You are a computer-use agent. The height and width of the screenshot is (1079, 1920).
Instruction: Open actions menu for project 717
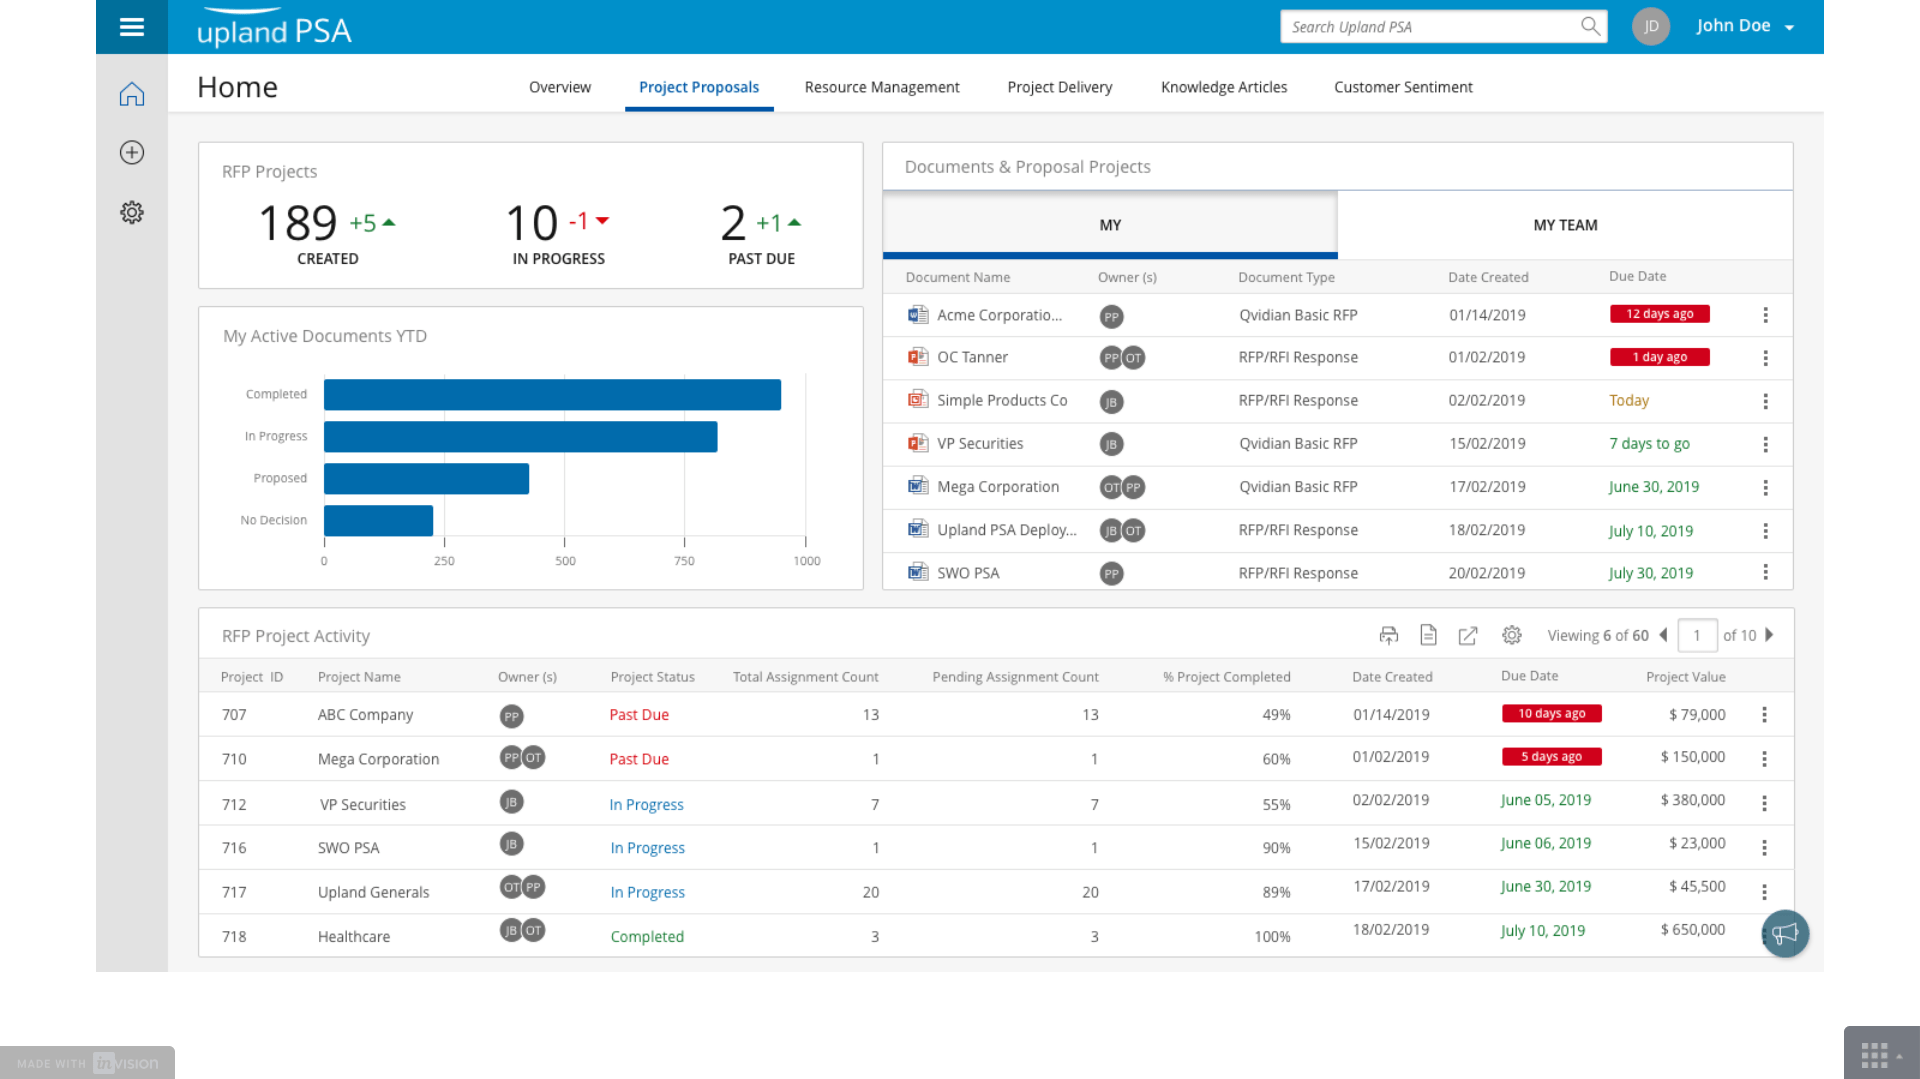point(1765,892)
